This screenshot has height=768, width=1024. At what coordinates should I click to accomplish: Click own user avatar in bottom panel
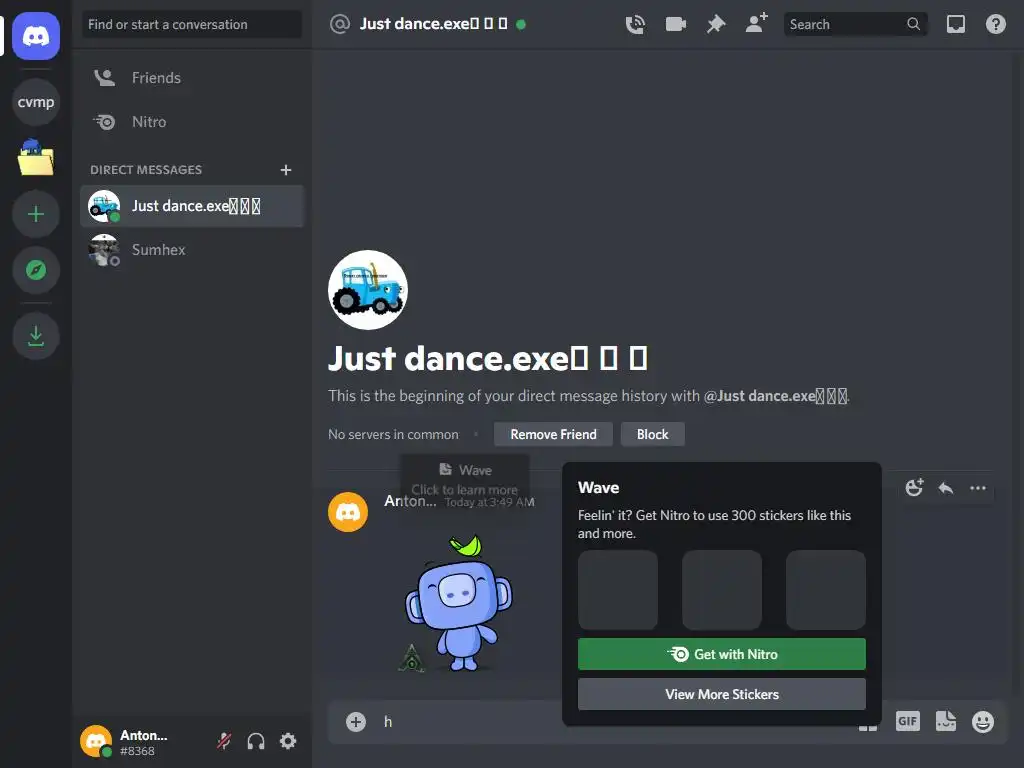[x=96, y=742]
